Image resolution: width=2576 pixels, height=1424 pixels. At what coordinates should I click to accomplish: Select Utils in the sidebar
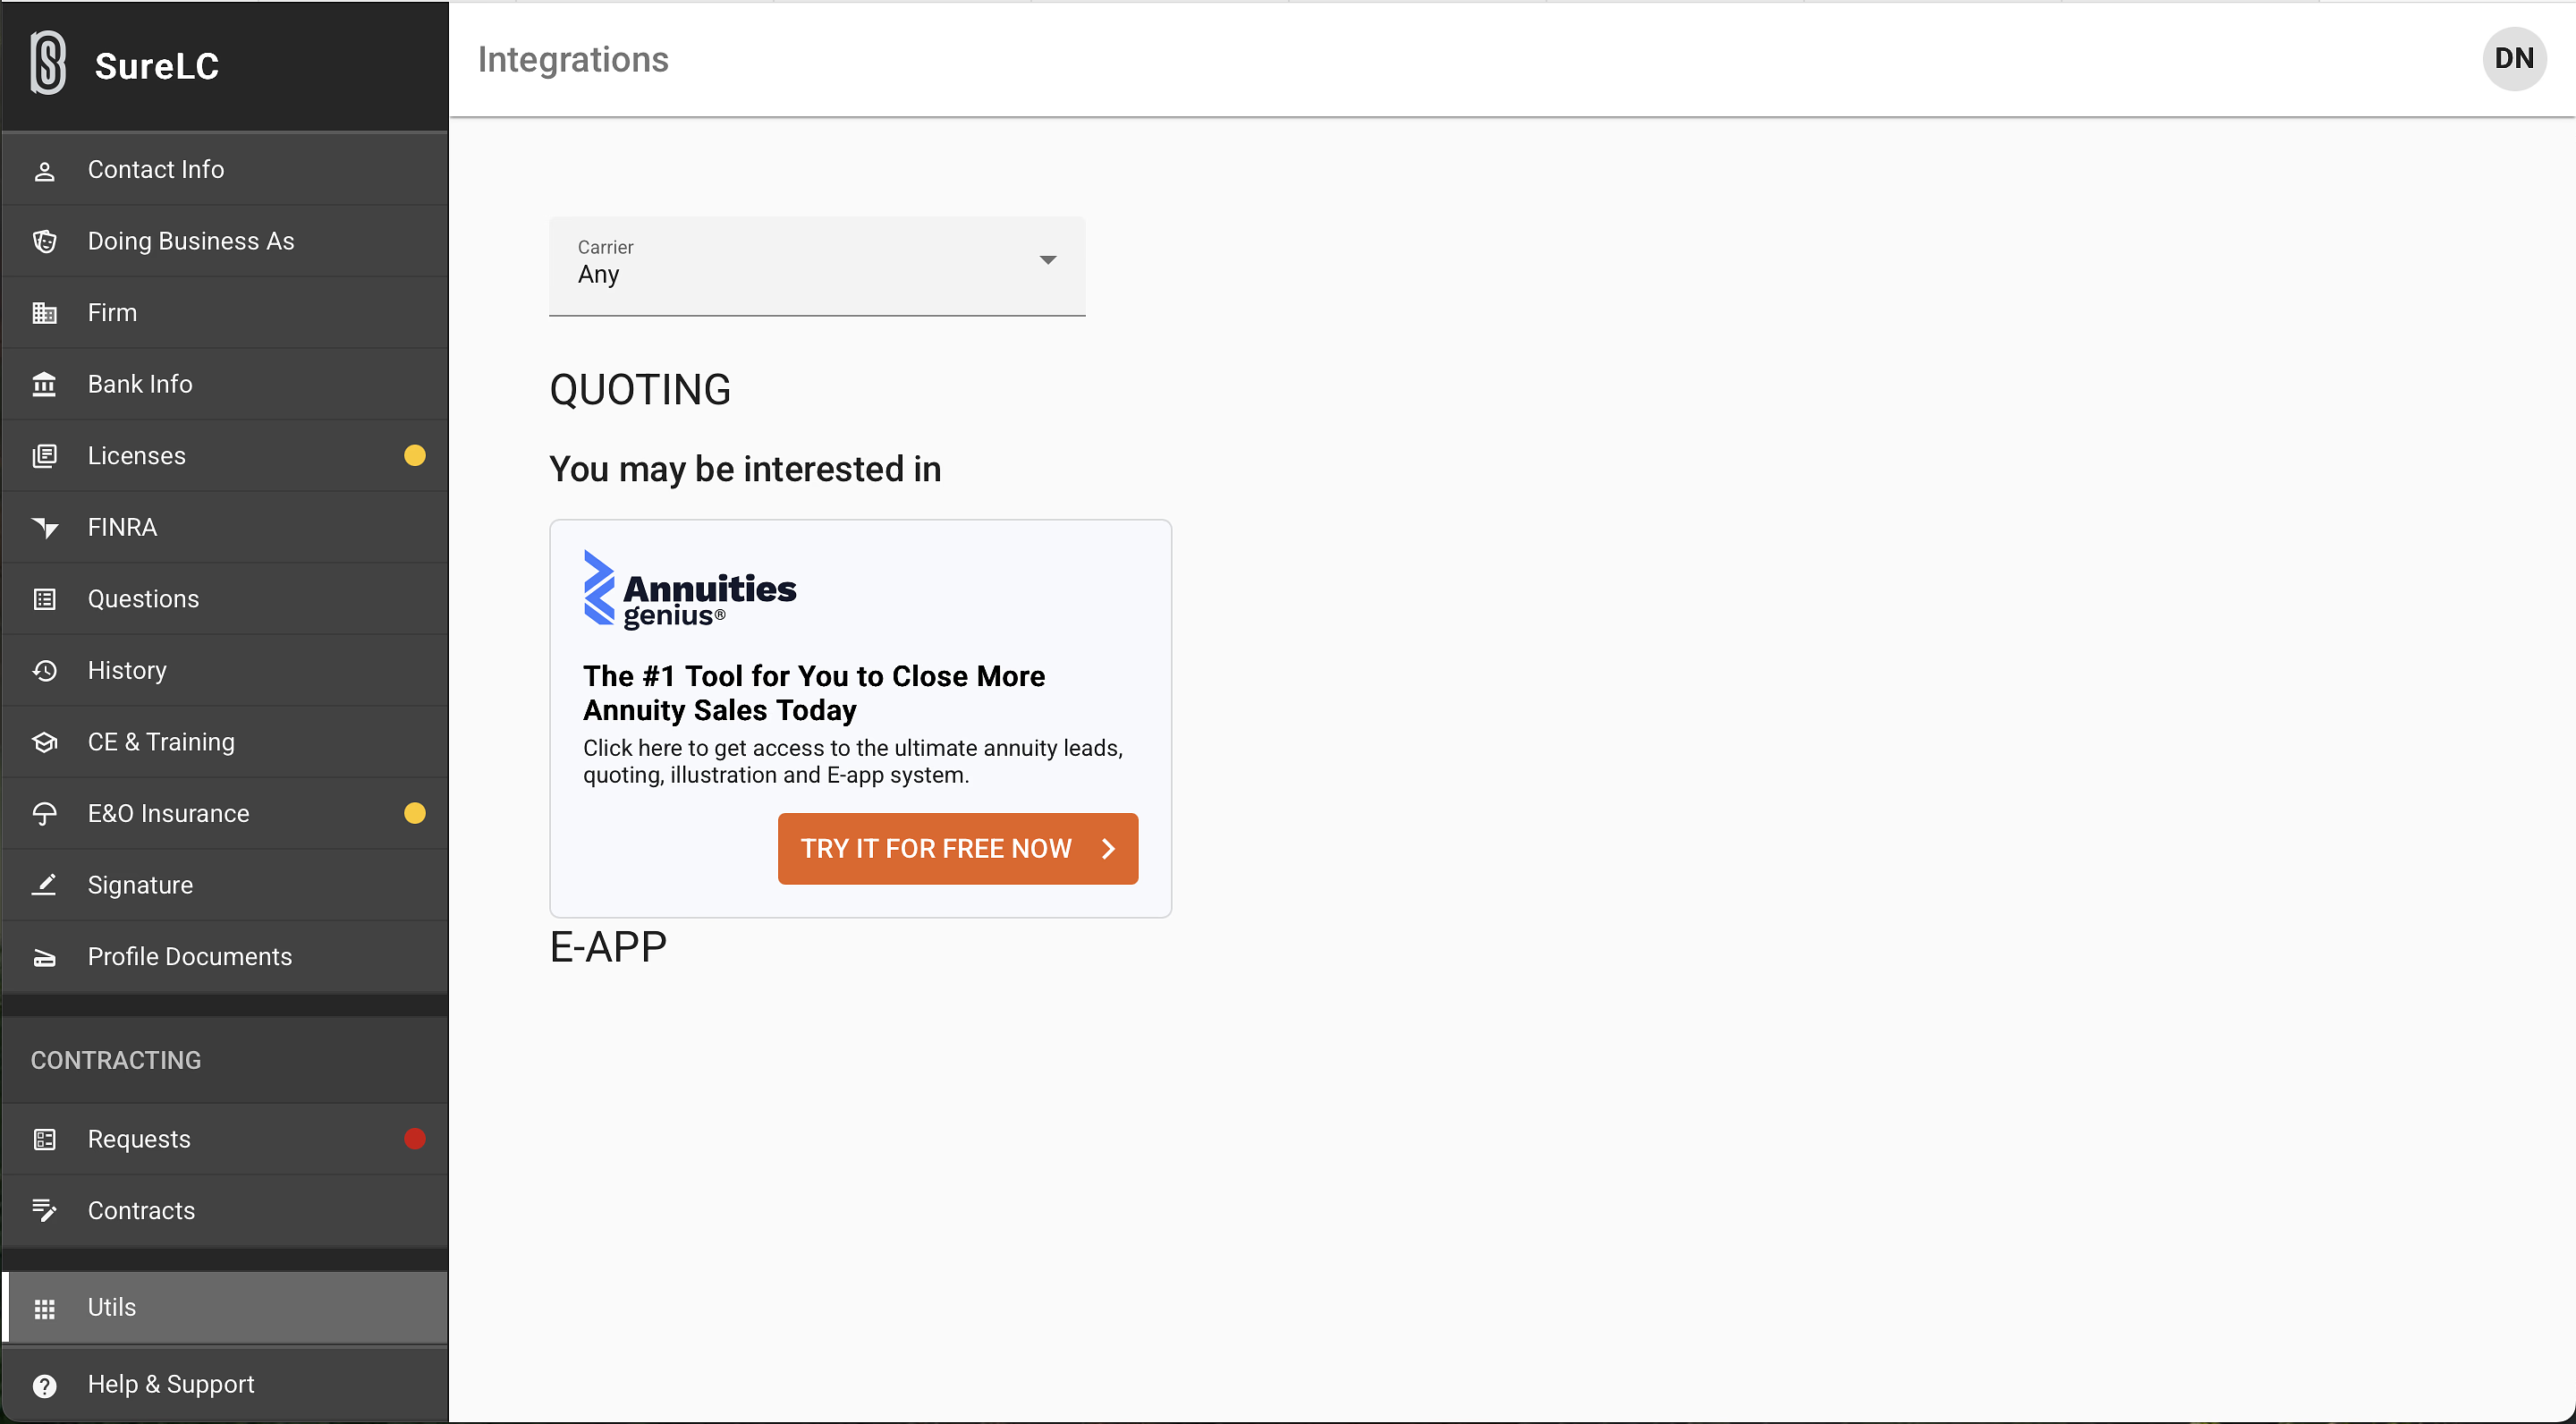112,1308
